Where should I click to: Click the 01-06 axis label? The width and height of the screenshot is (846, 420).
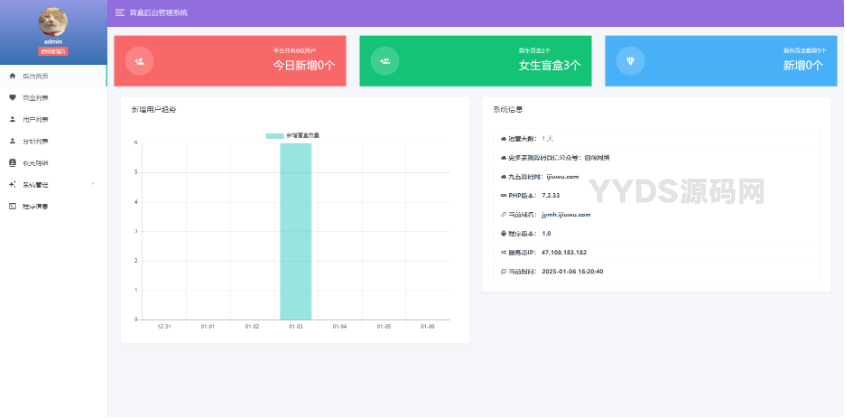click(x=428, y=327)
